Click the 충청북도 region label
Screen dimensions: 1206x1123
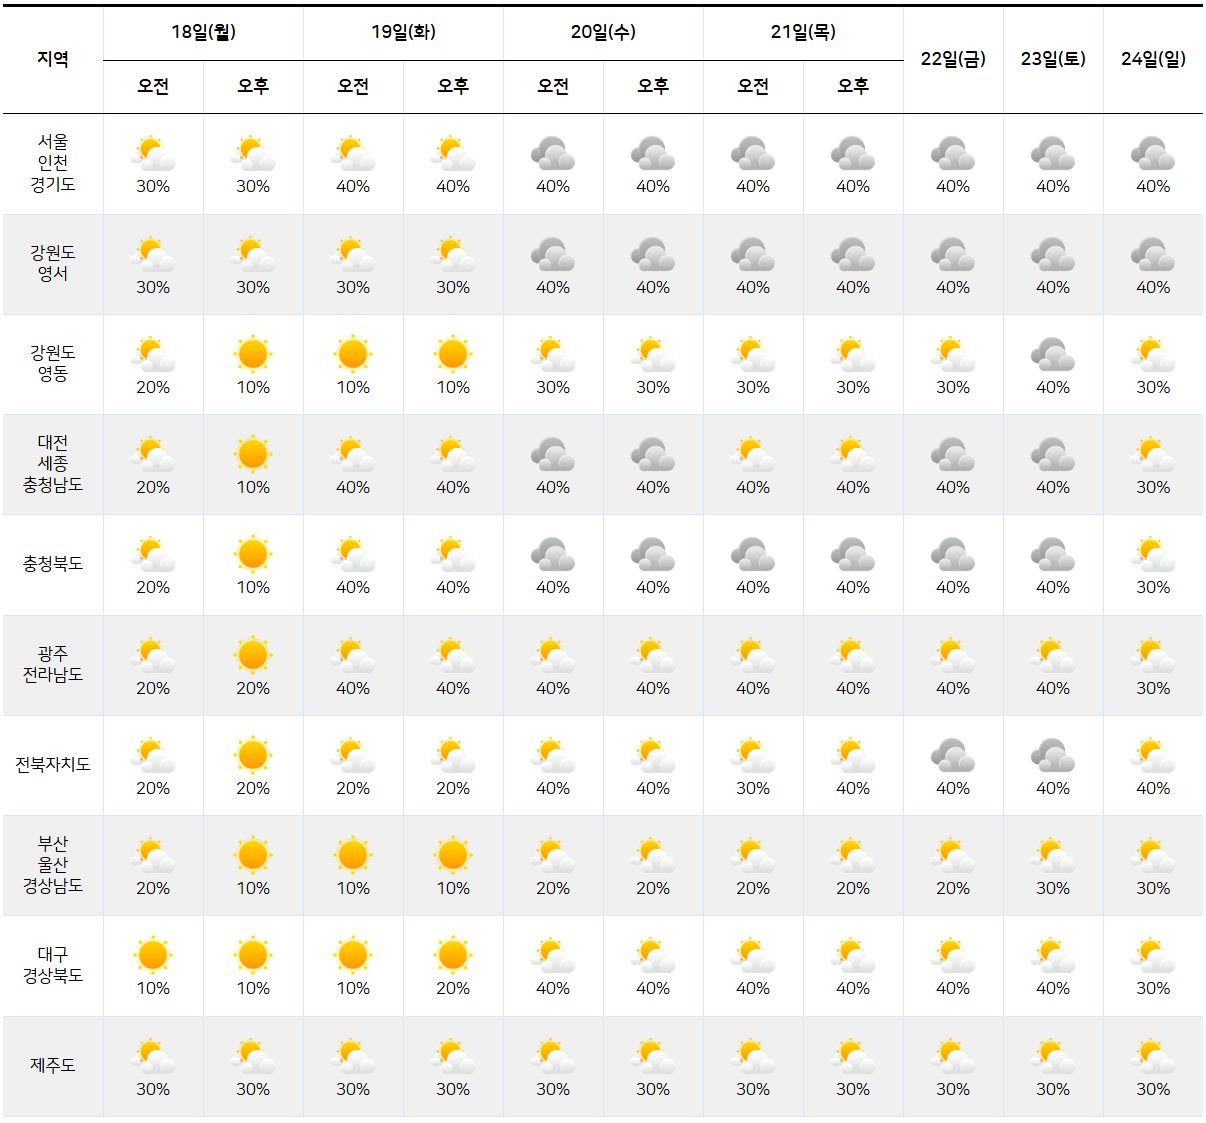(x=53, y=564)
